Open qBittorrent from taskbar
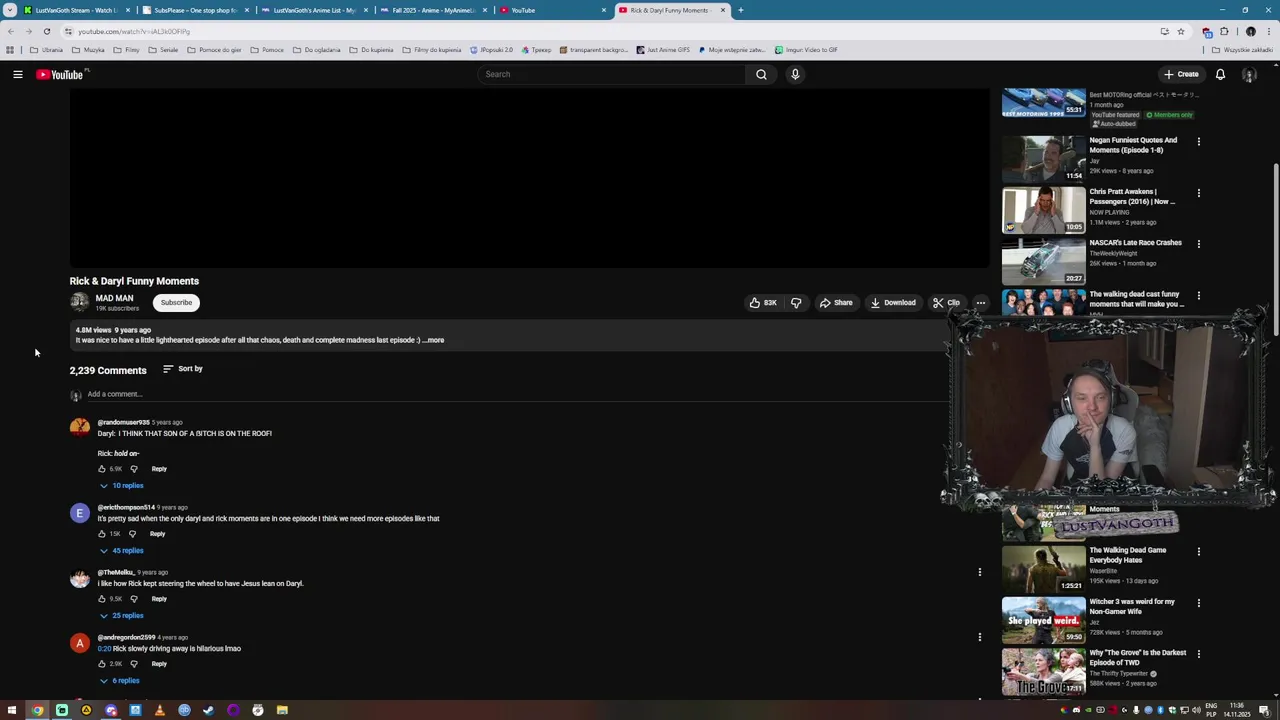 pyautogui.click(x=184, y=710)
